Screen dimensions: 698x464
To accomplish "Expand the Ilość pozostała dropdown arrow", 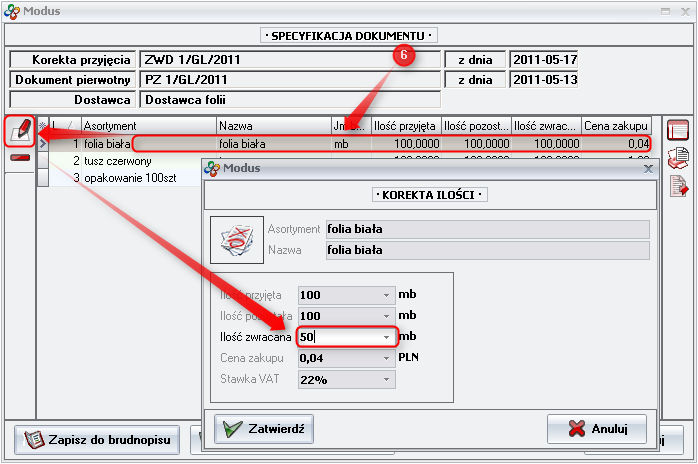I will click(386, 316).
